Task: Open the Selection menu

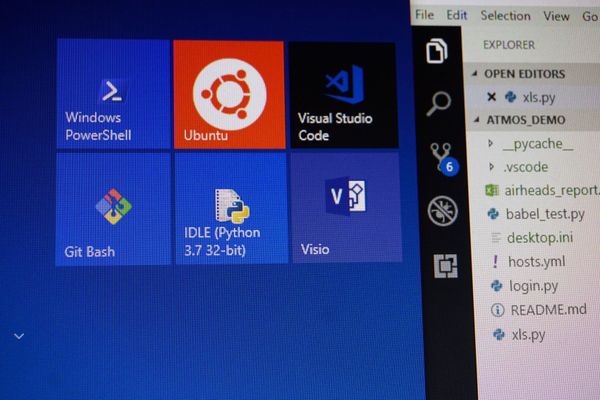Action: point(505,16)
